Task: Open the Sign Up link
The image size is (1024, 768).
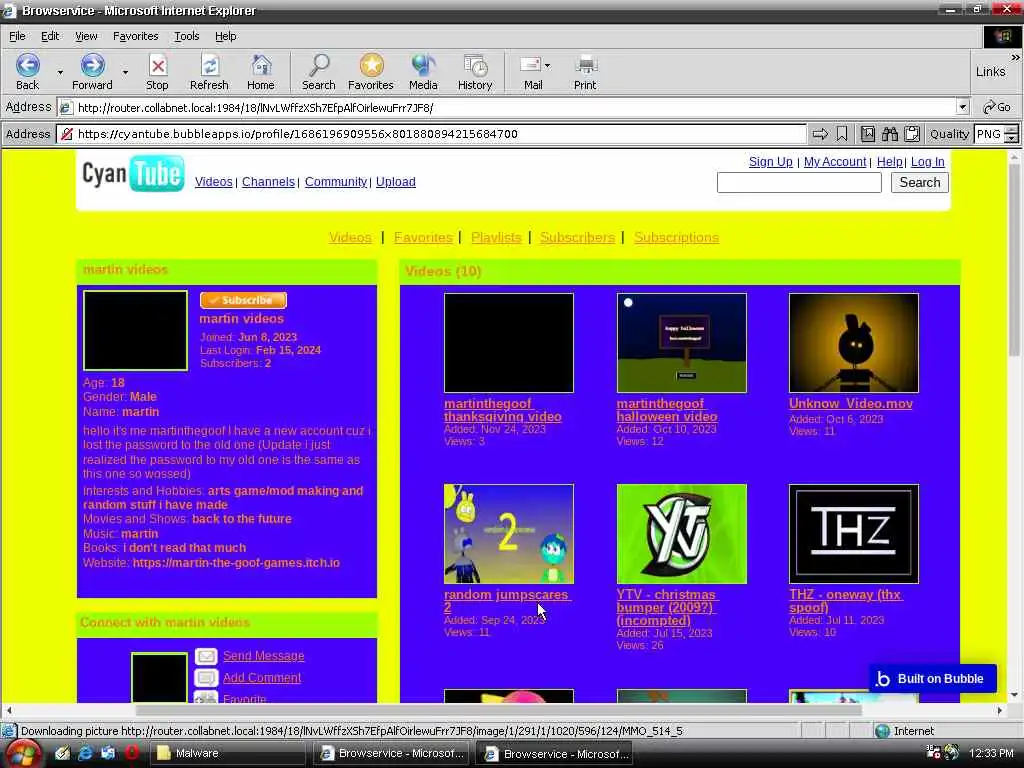Action: [771, 162]
